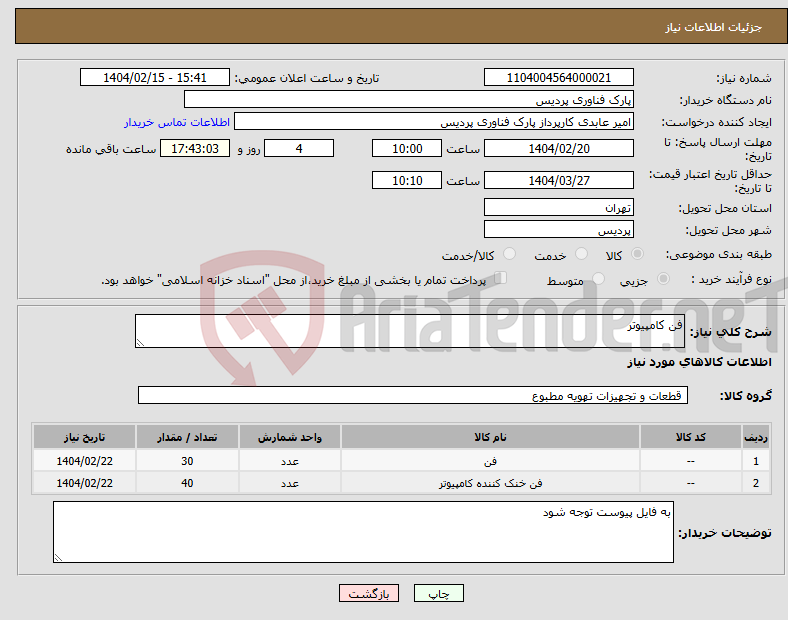Select the کالا radio button
Image resolution: width=788 pixels, height=620 pixels.
(x=637, y=254)
